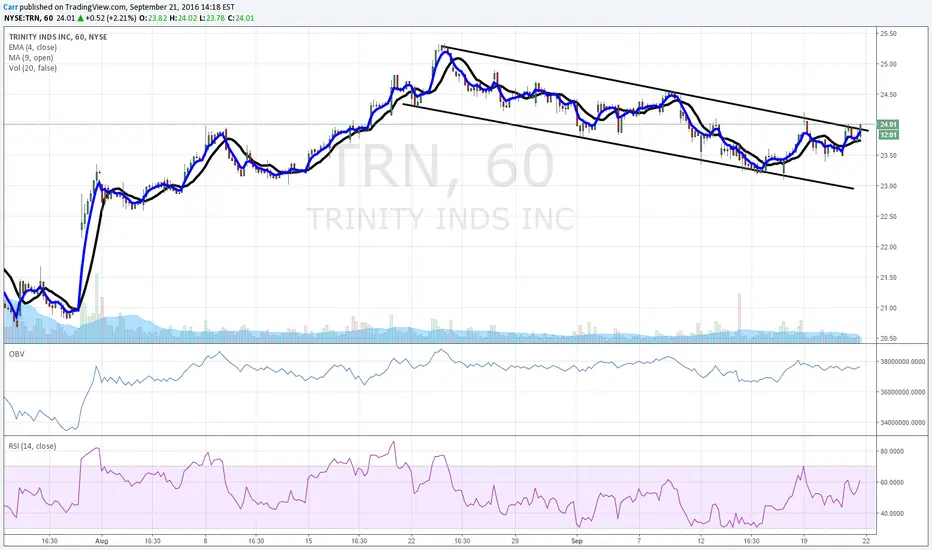Click the NYSE:TRN, 60 symbol text
The image size is (932, 550).
[x=29, y=18]
